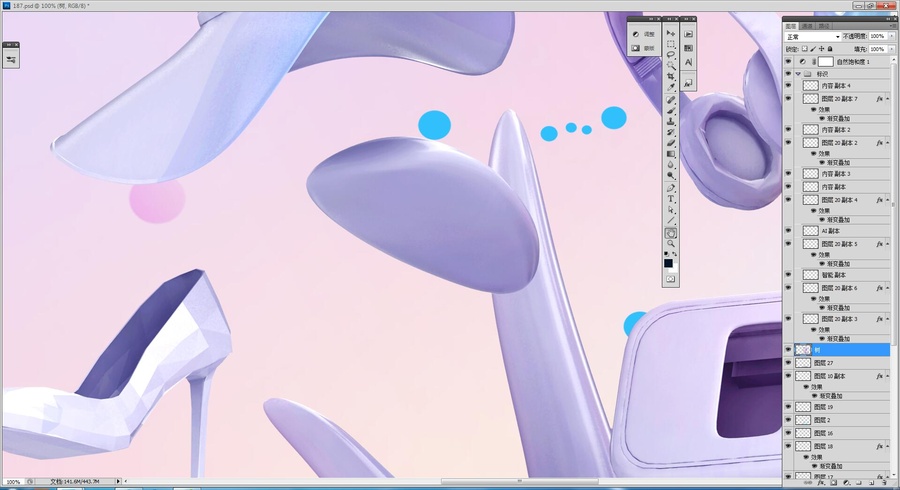Switch to the 路径 tab
Screen dimensions: 900x490
[x=824, y=26]
